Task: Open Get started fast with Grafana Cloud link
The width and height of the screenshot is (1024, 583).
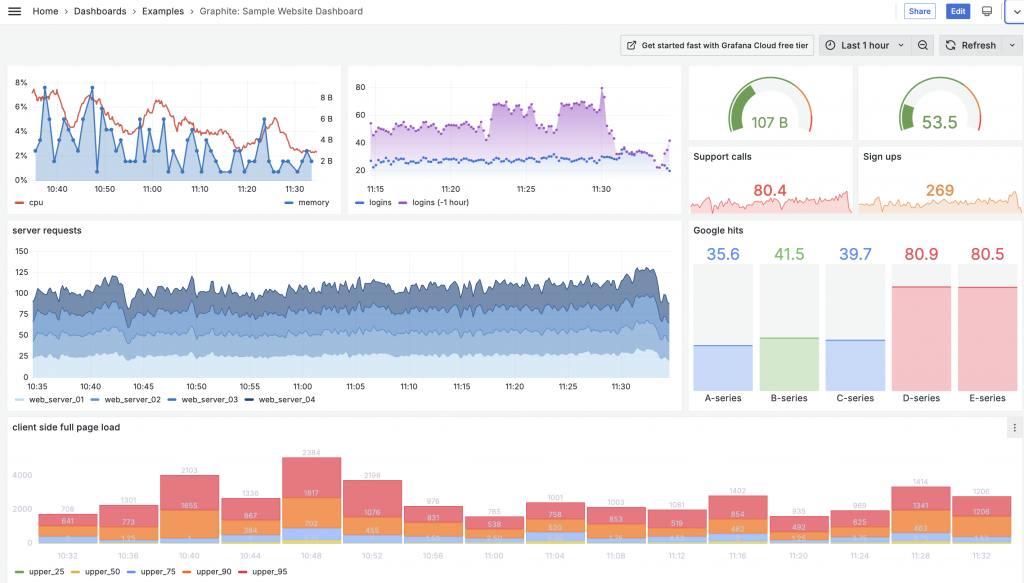Action: [717, 45]
